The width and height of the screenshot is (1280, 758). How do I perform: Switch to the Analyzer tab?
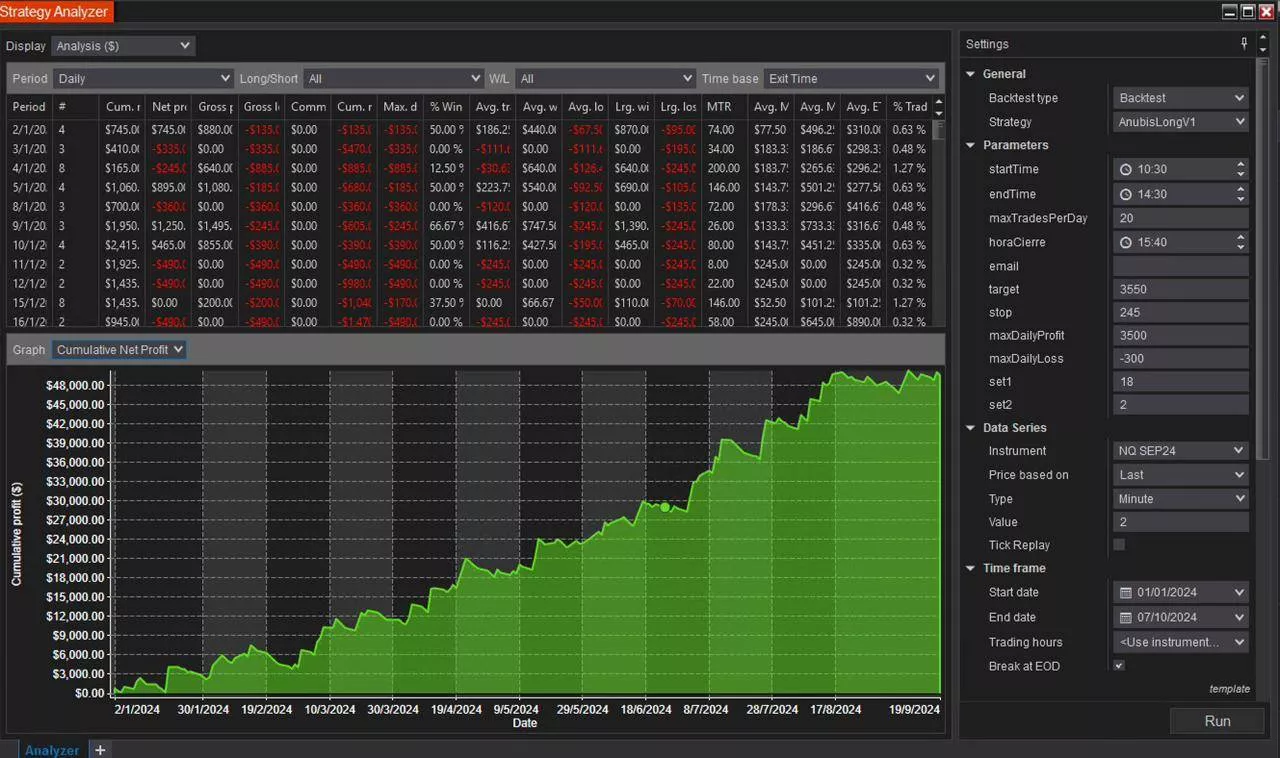coord(52,750)
